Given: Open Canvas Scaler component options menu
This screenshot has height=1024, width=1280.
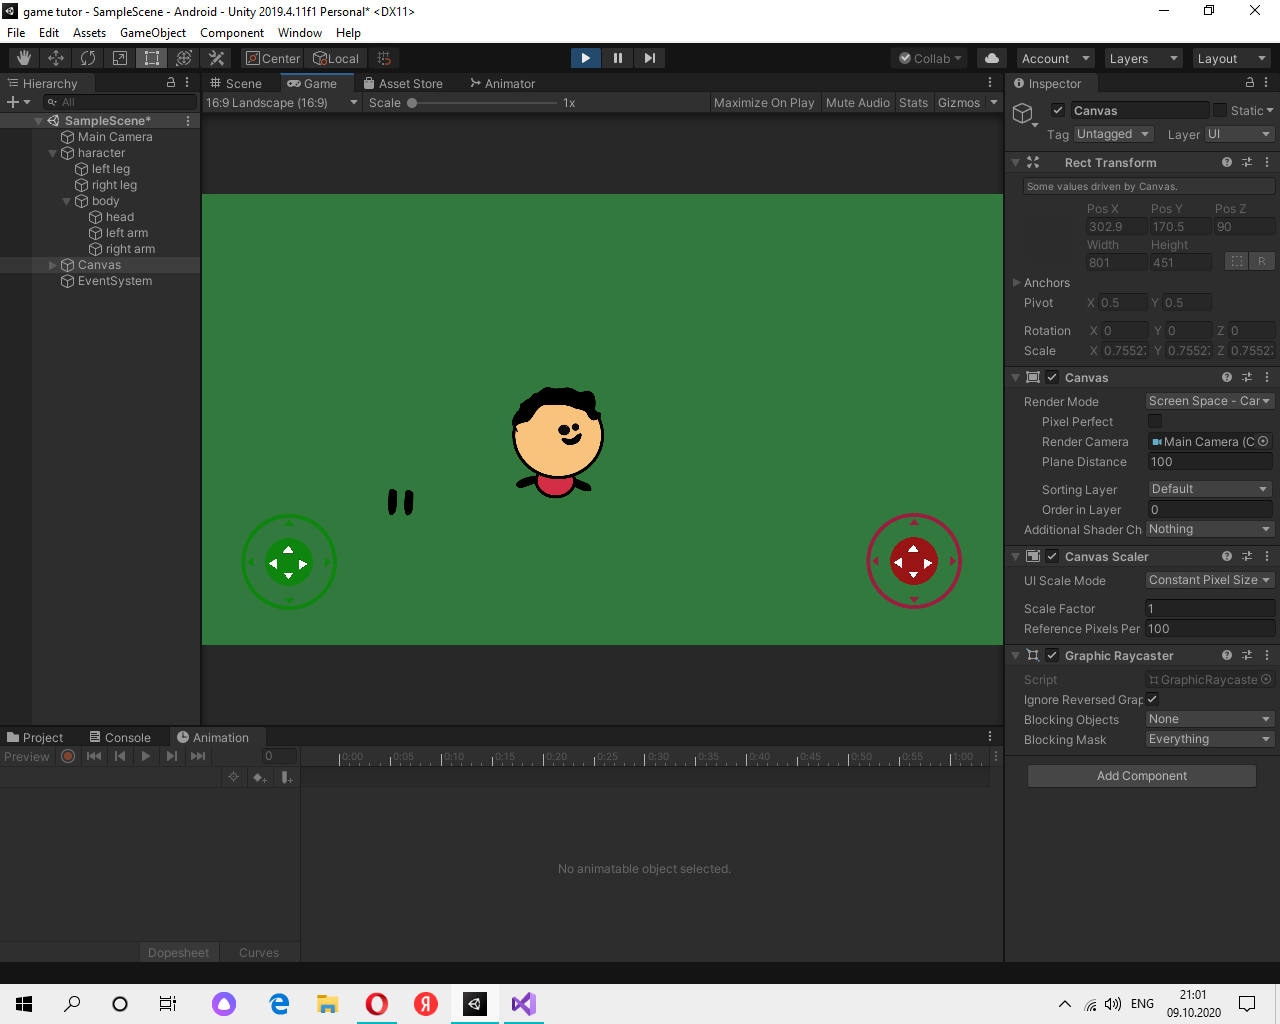Looking at the screenshot, I should 1267,556.
